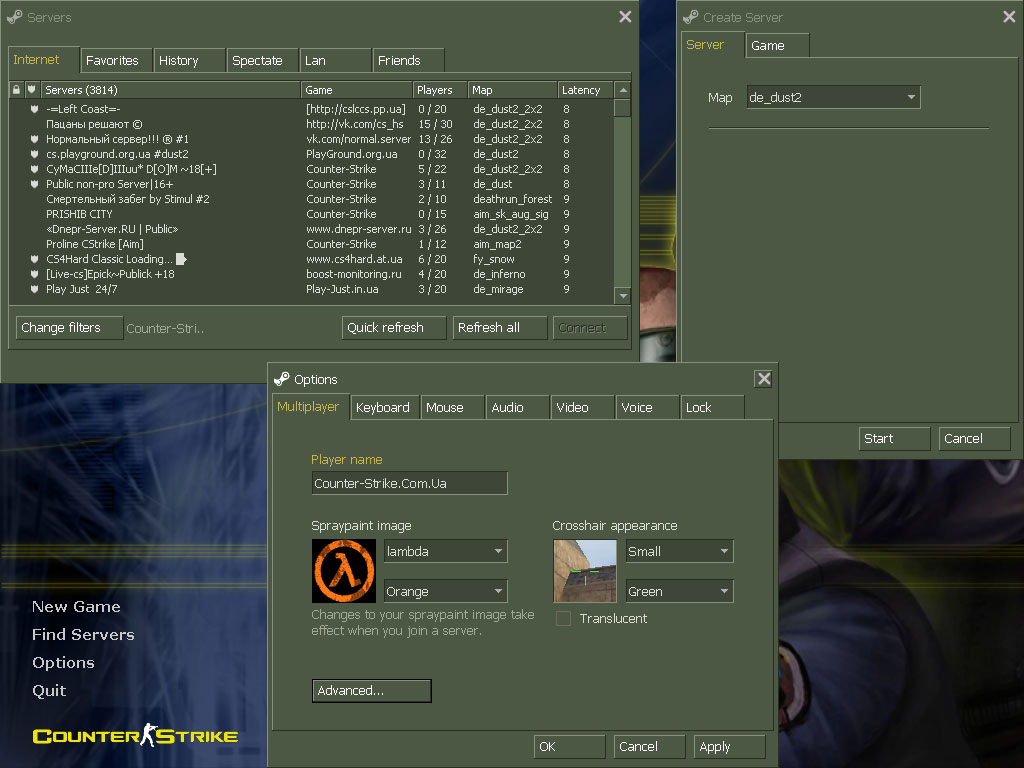Click the shield icon beside -=Left Coast=-
Screen dimensions: 1024x768
coord(34,109)
